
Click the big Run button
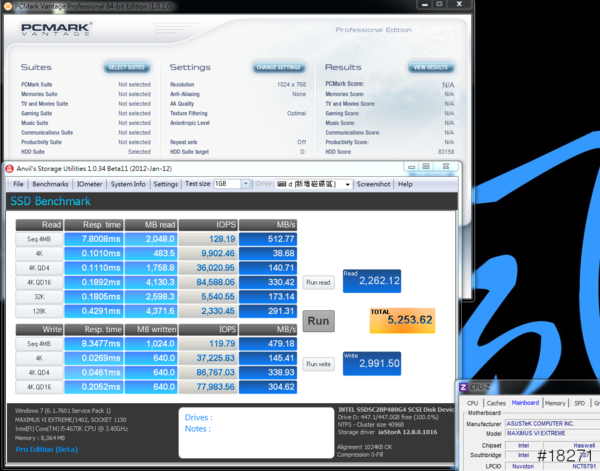pos(318,321)
